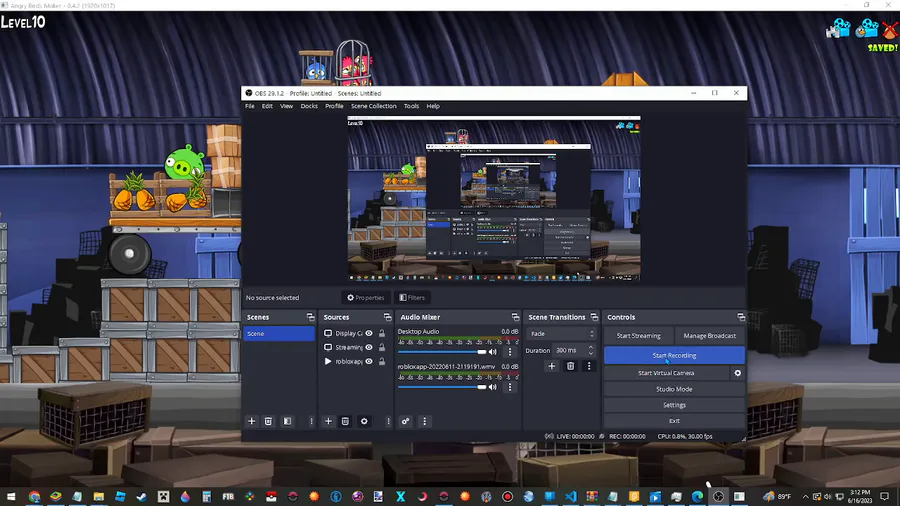Viewport: 900px width, 506px height.
Task: Mute robloxapp audio speaker icon
Action: 492,387
